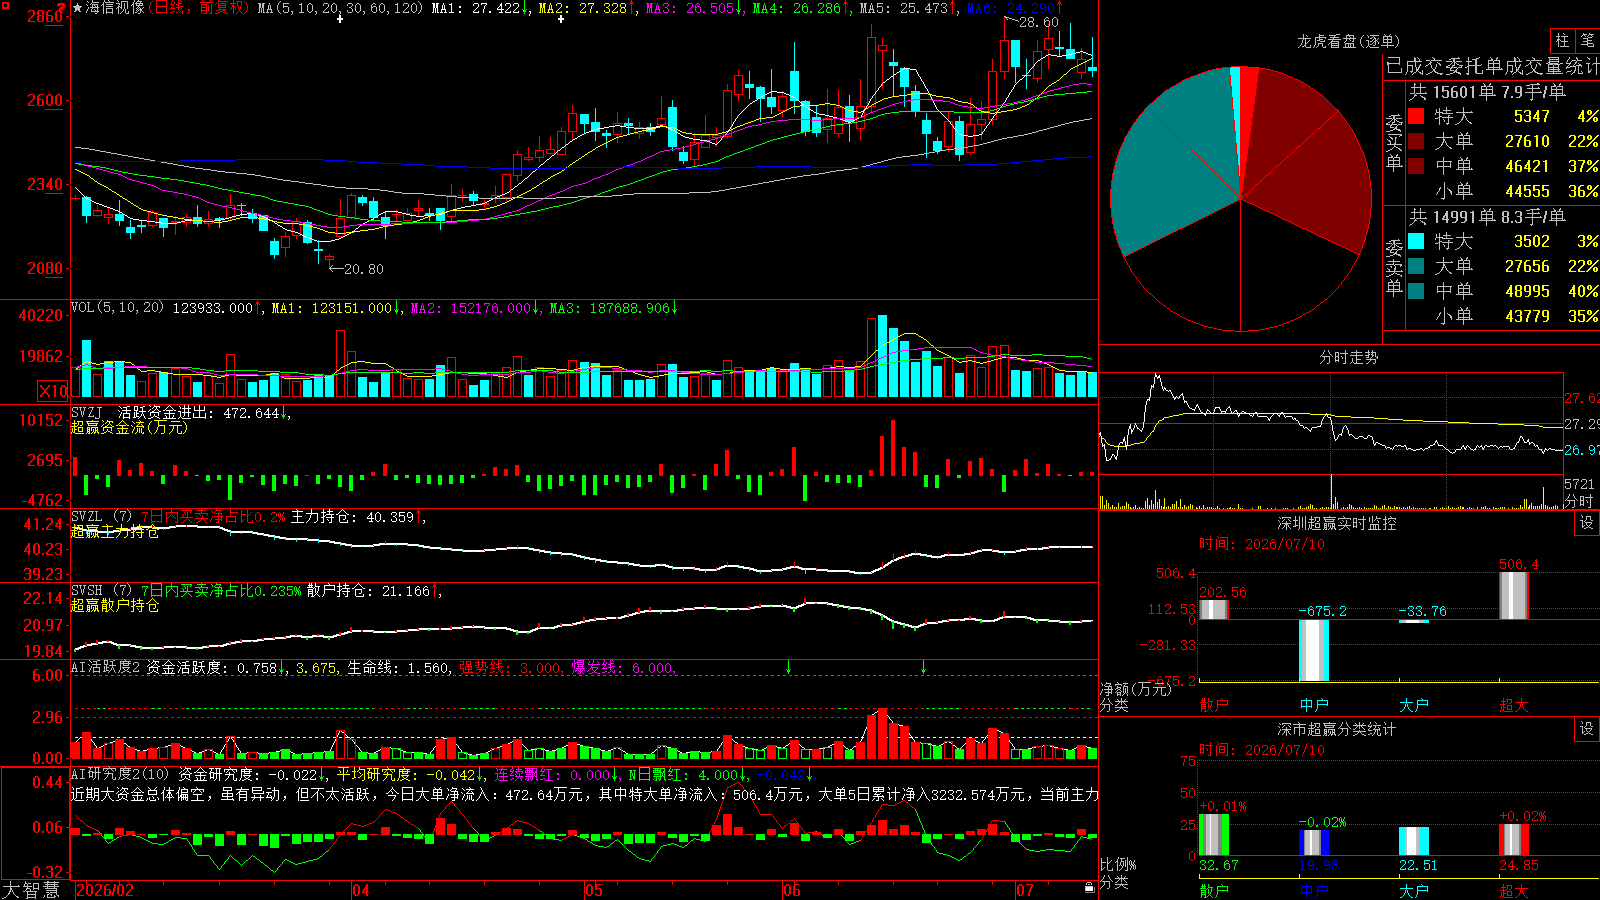Select 超大 category in 深市超赢分类统计 panel
Viewport: 1600px width, 900px height.
click(x=1514, y=890)
